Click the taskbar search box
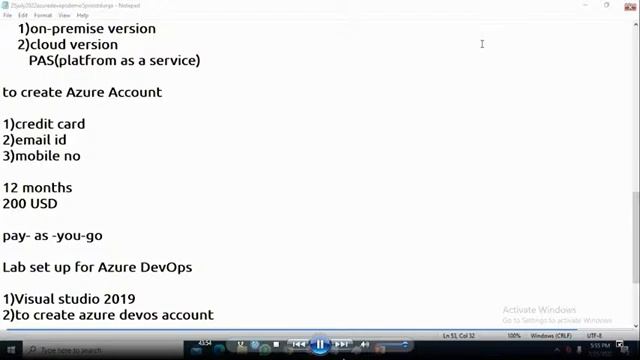The image size is (640, 360). coord(104,350)
